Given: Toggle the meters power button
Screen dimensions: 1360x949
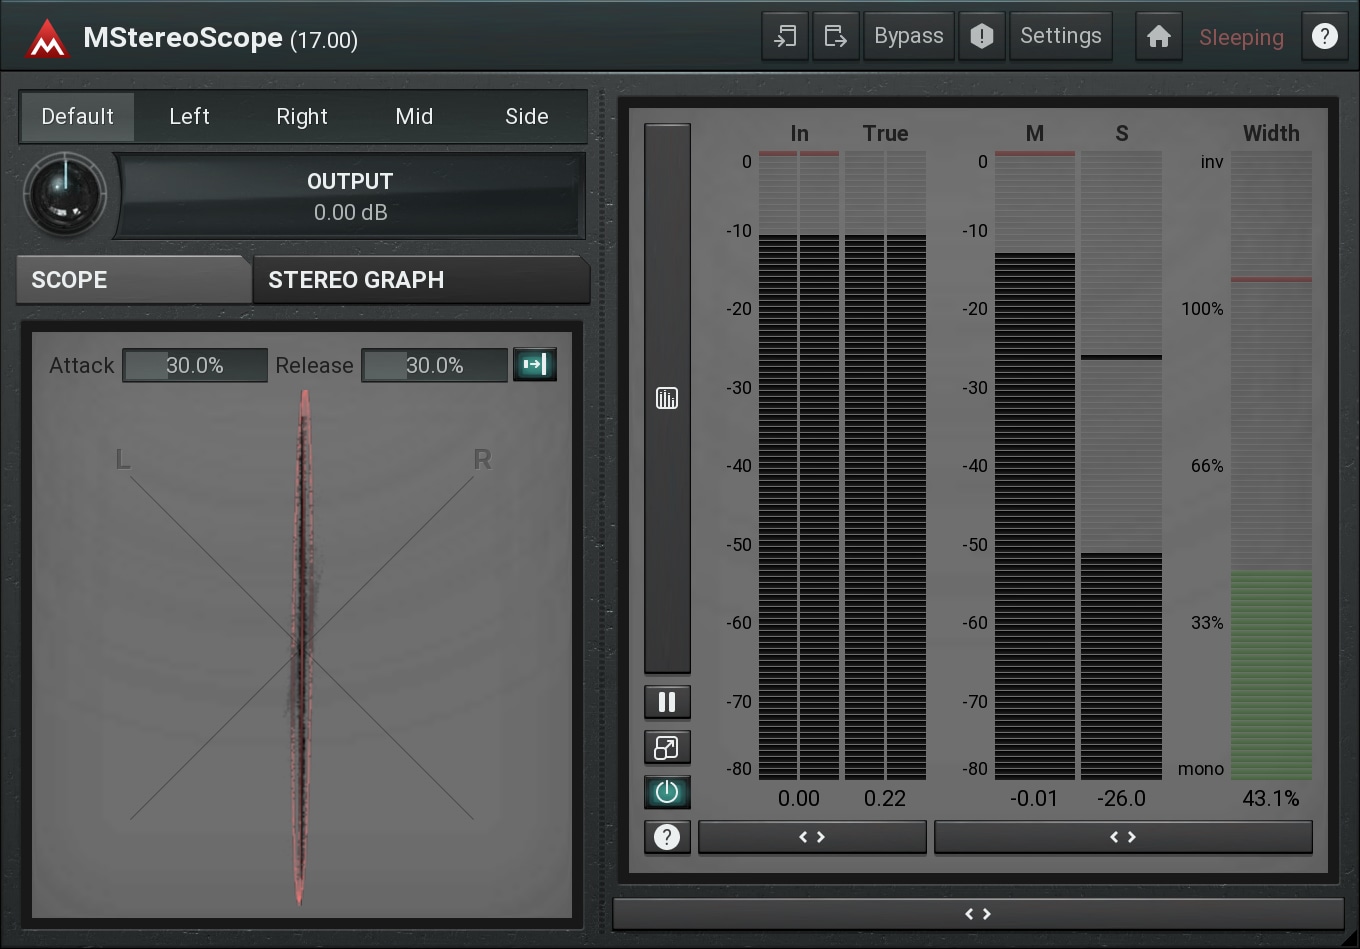Looking at the screenshot, I should [x=667, y=792].
